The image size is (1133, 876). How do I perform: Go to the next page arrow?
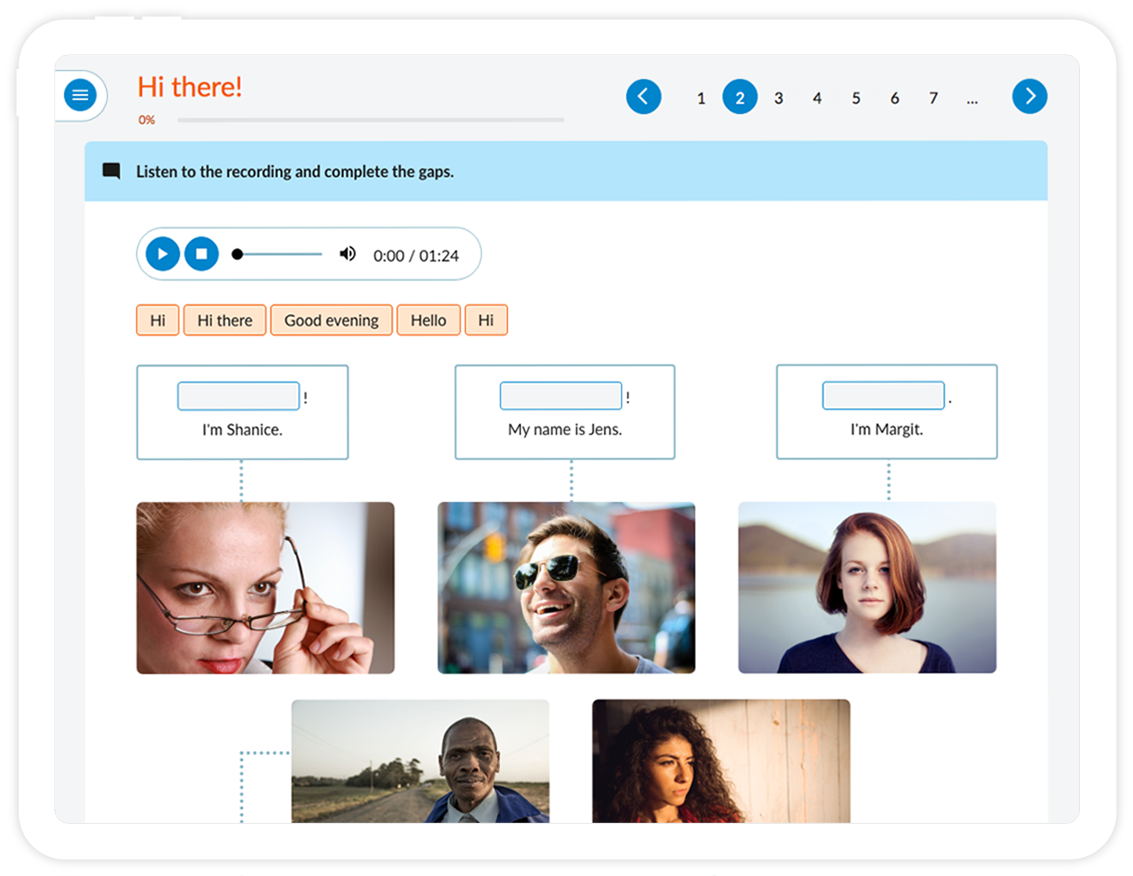(1029, 97)
